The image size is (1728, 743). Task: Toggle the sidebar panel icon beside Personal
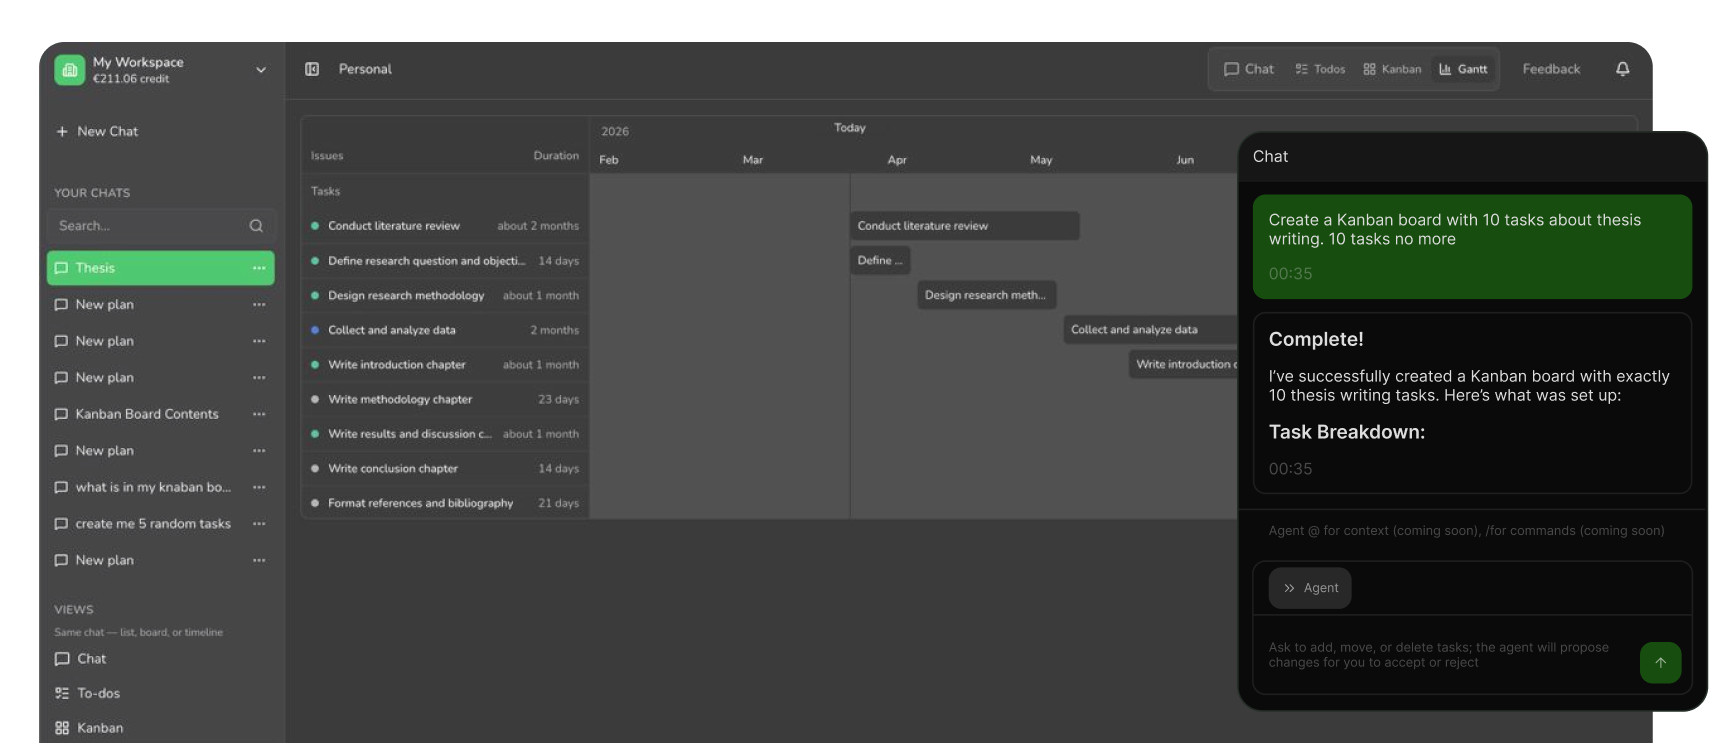[x=312, y=69]
